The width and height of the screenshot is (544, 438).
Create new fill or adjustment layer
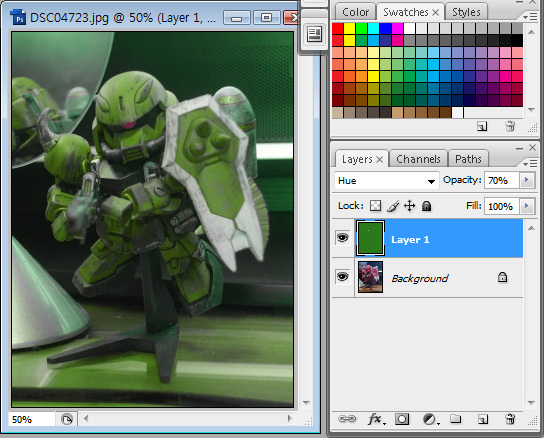[431, 419]
